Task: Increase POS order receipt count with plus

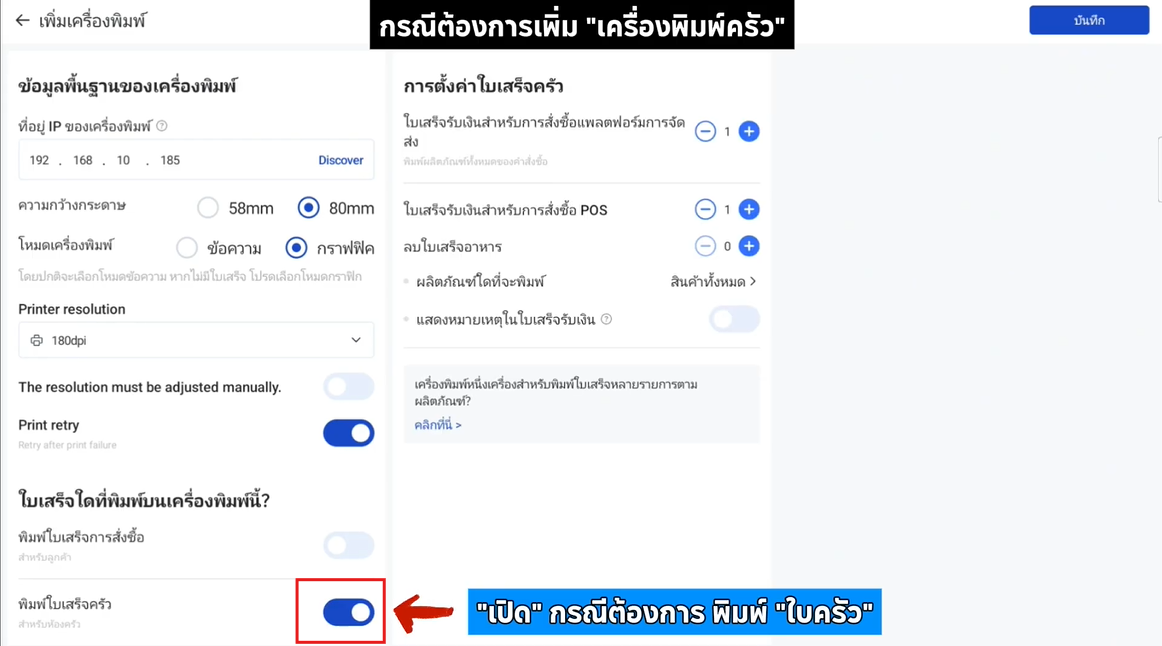Action: 748,210
